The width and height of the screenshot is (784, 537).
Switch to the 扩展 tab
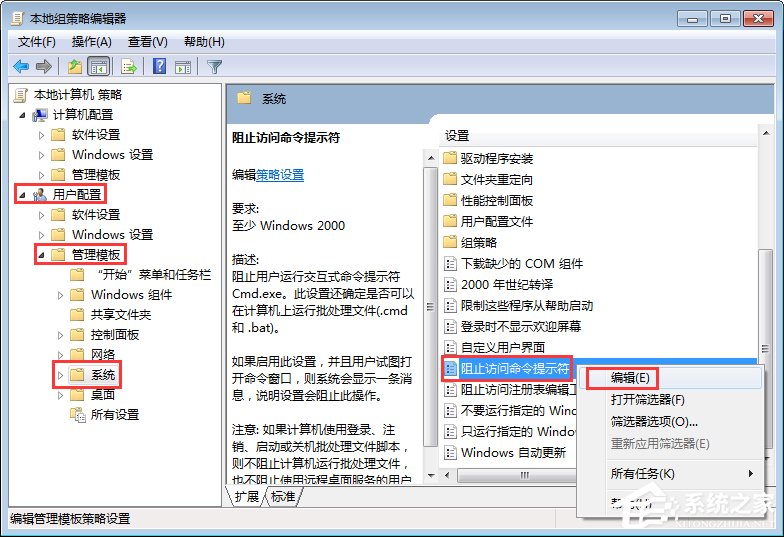click(246, 496)
